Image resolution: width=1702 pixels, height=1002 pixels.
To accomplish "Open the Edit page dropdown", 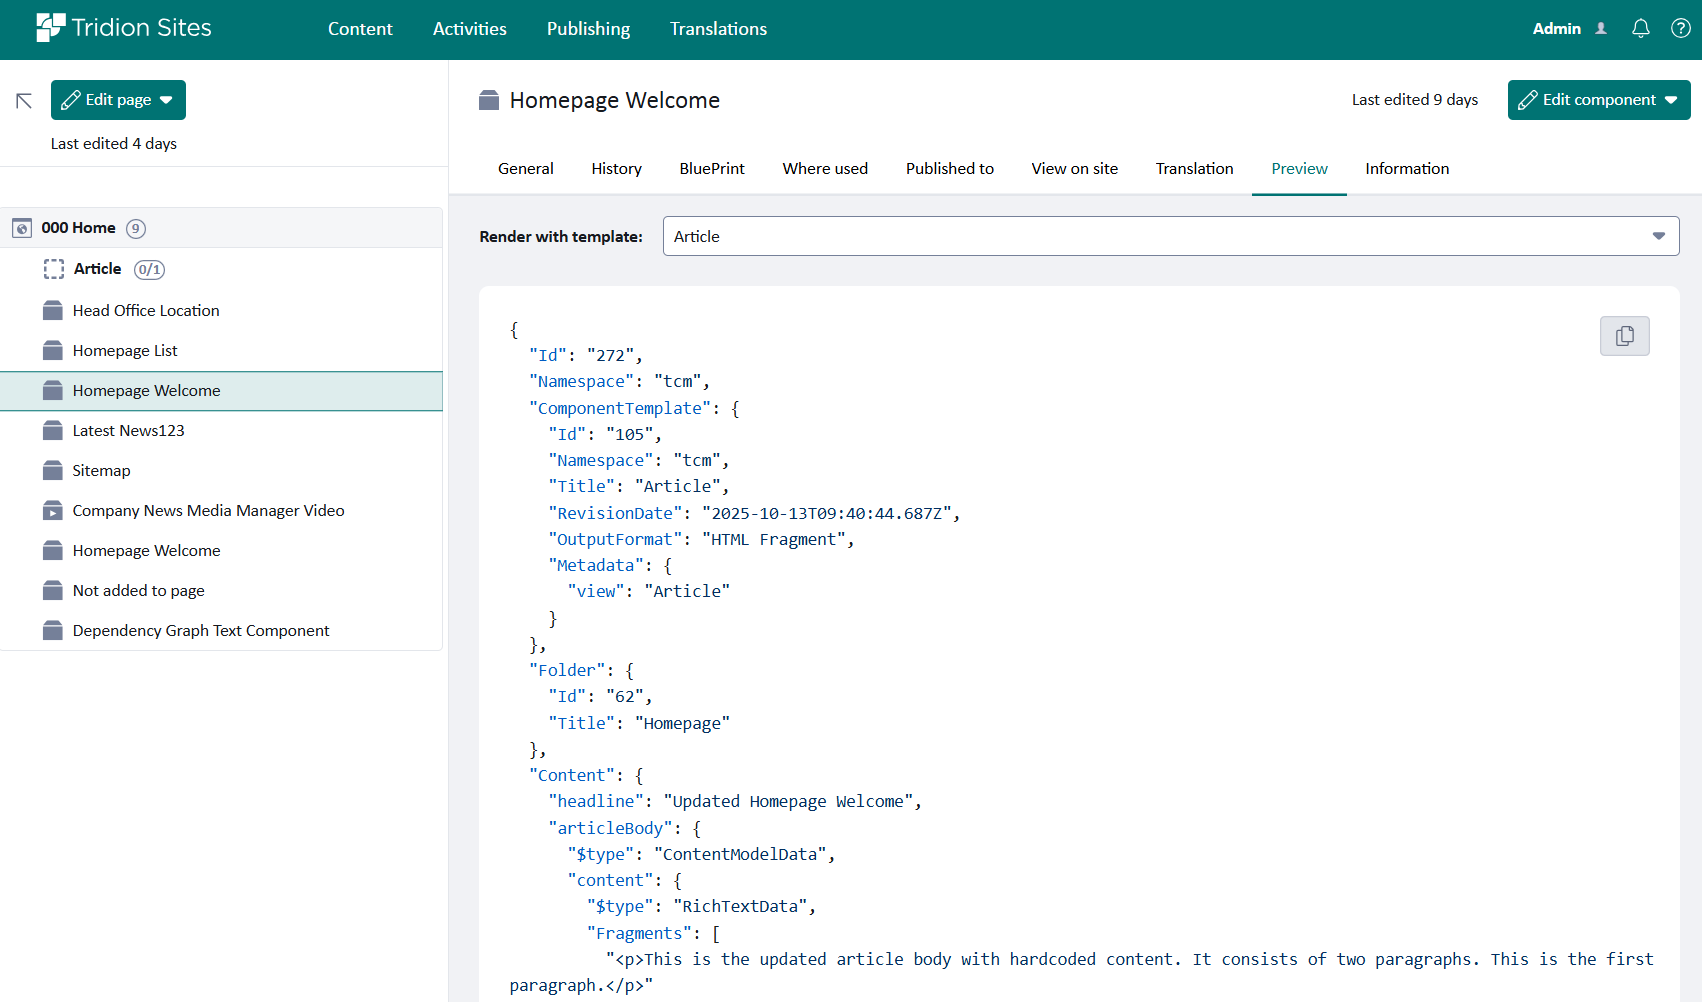I will coord(166,100).
